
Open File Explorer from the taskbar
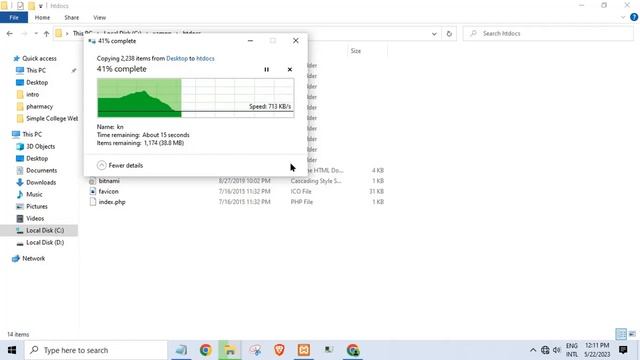click(230, 350)
